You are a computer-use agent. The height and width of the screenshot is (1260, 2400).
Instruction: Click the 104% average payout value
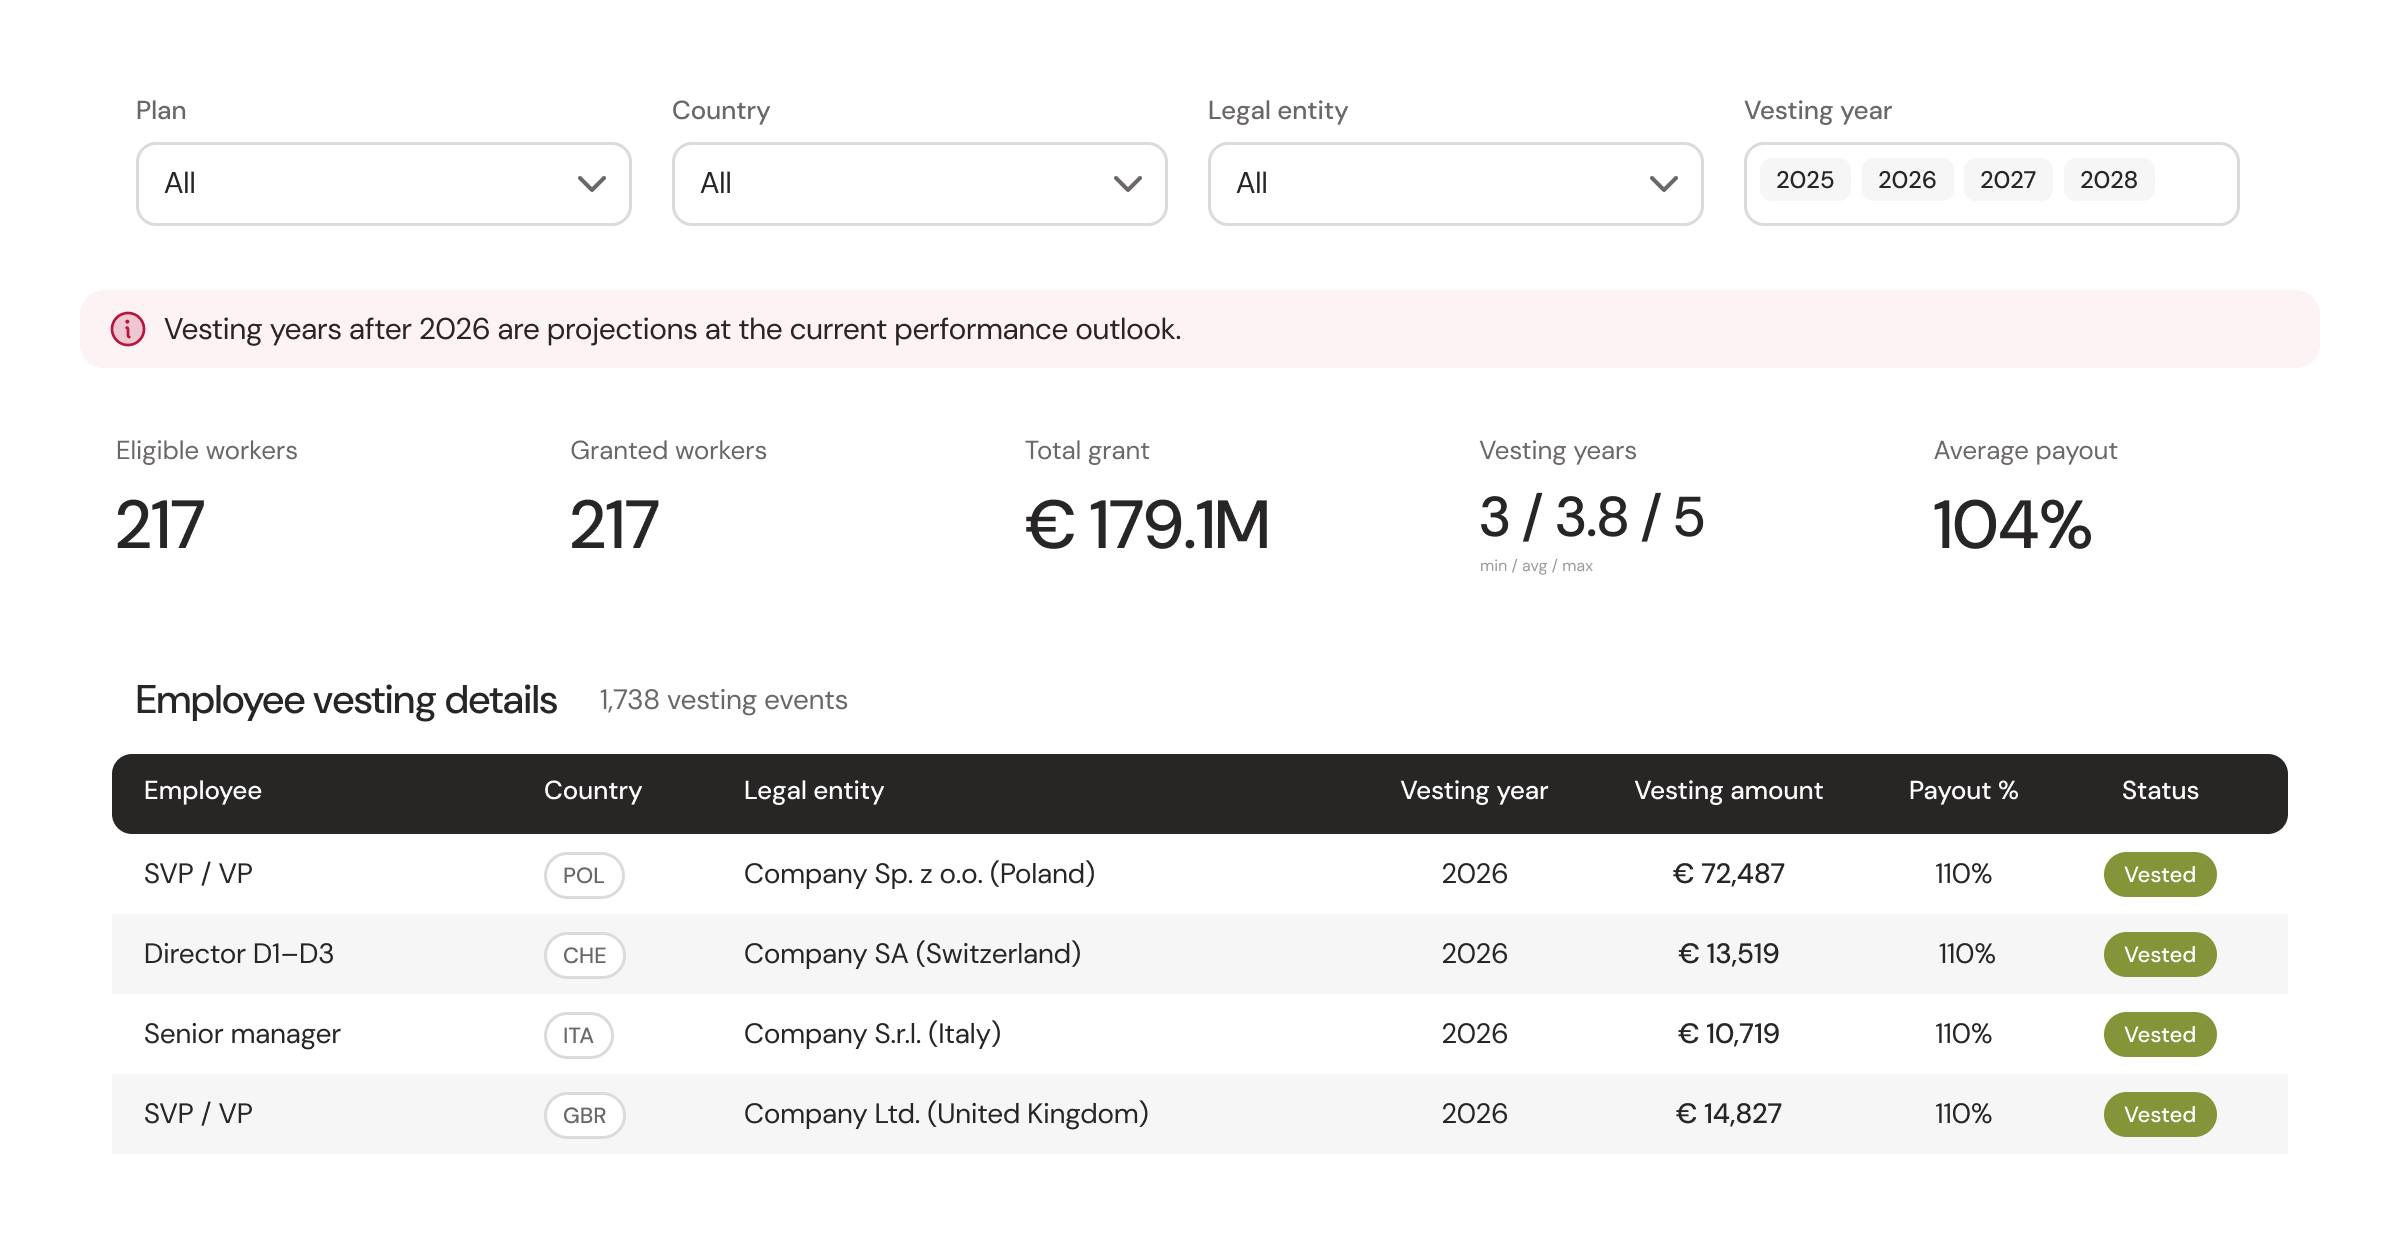coord(2012,525)
